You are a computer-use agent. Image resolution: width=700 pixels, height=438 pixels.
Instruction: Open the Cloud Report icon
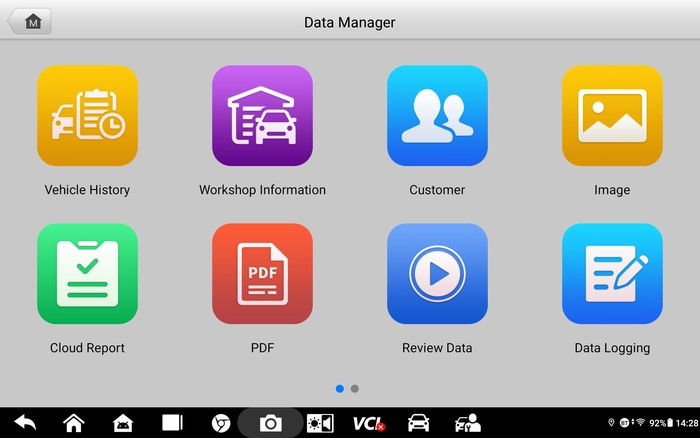tap(88, 274)
